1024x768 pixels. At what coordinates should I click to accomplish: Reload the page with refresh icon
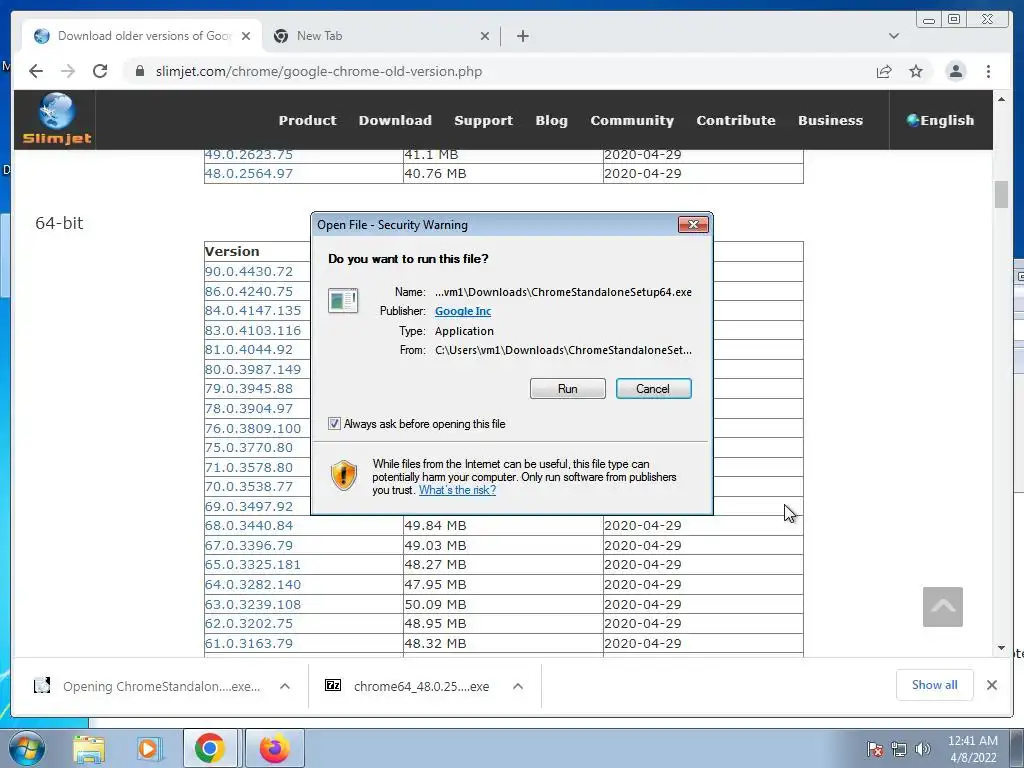(100, 71)
